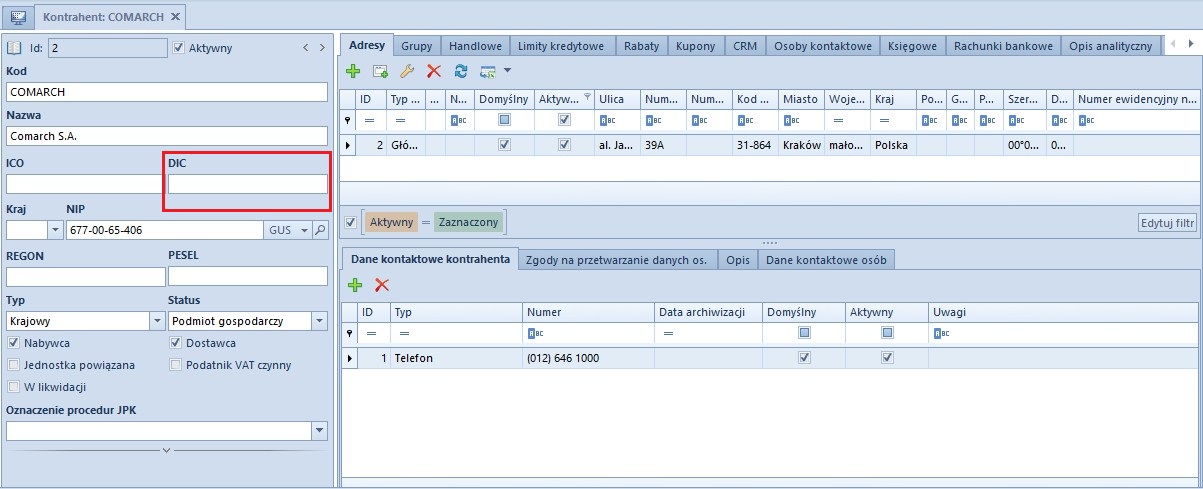The height and width of the screenshot is (489, 1203).
Task: Click the wrench edit icon in Adresy toolbar
Action: [x=407, y=71]
